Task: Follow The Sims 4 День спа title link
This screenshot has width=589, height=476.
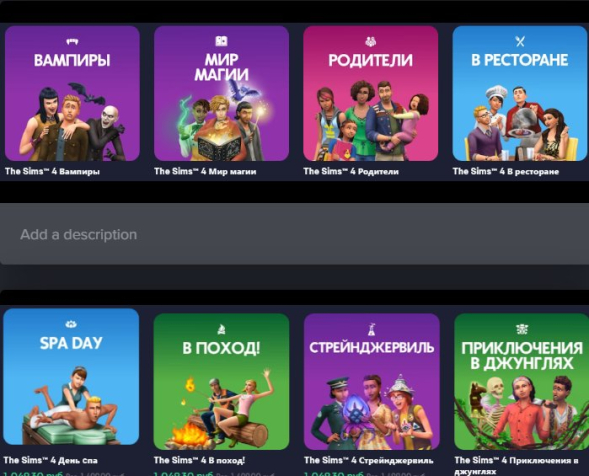Action: click(50, 460)
